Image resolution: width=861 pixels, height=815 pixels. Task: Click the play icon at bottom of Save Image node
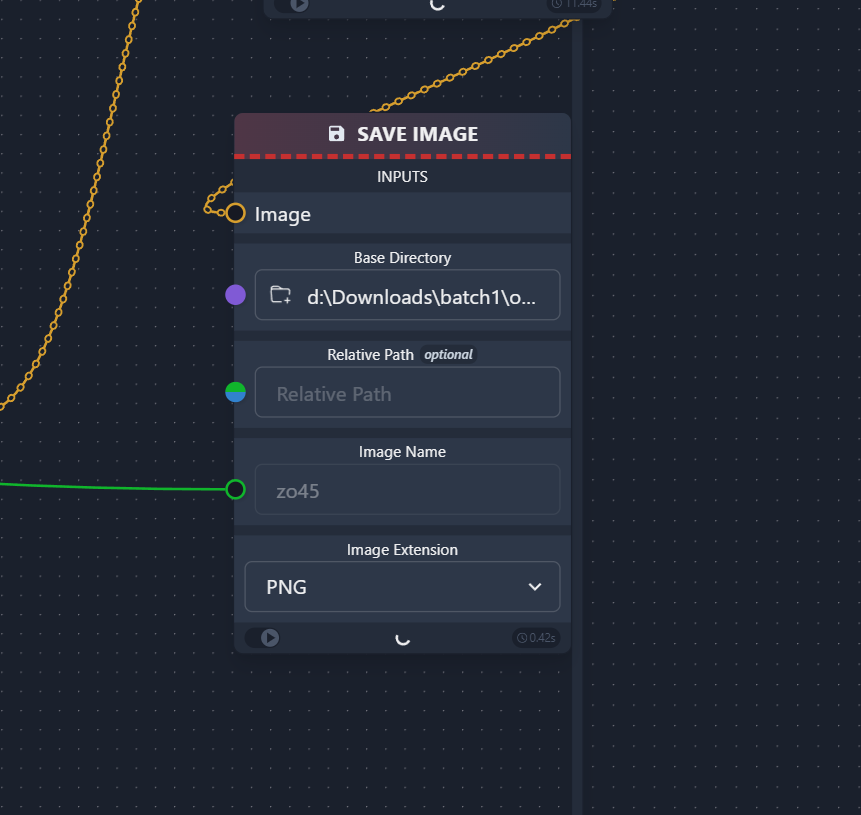pos(270,637)
